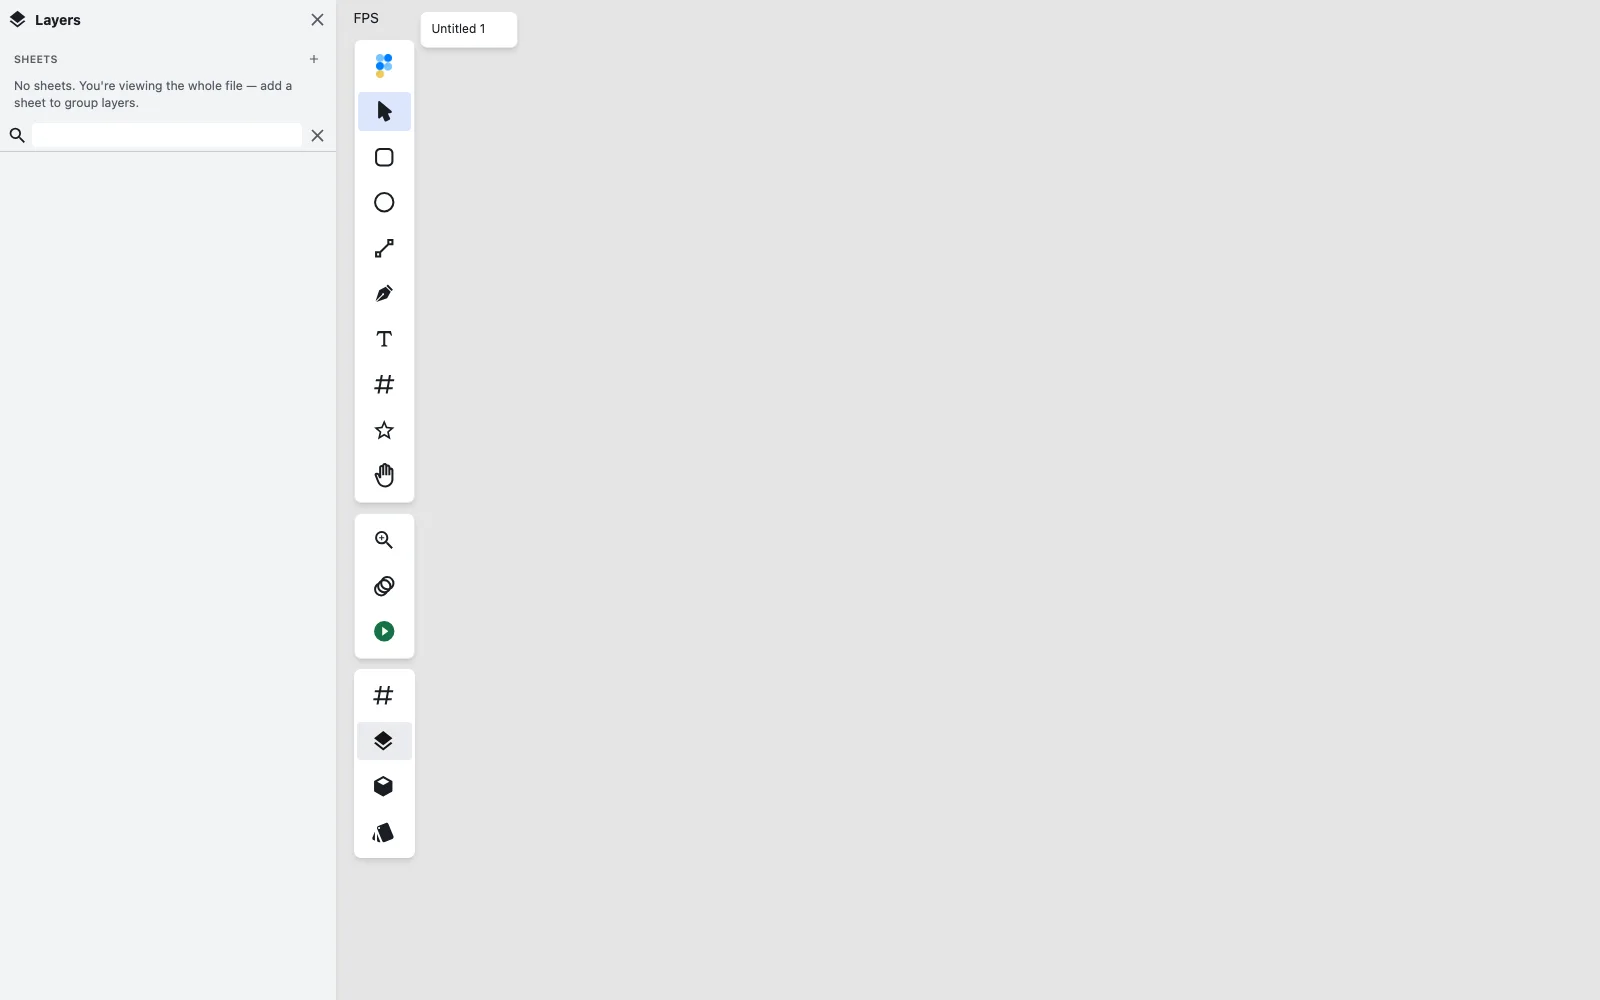Close the Layers panel

click(x=317, y=20)
